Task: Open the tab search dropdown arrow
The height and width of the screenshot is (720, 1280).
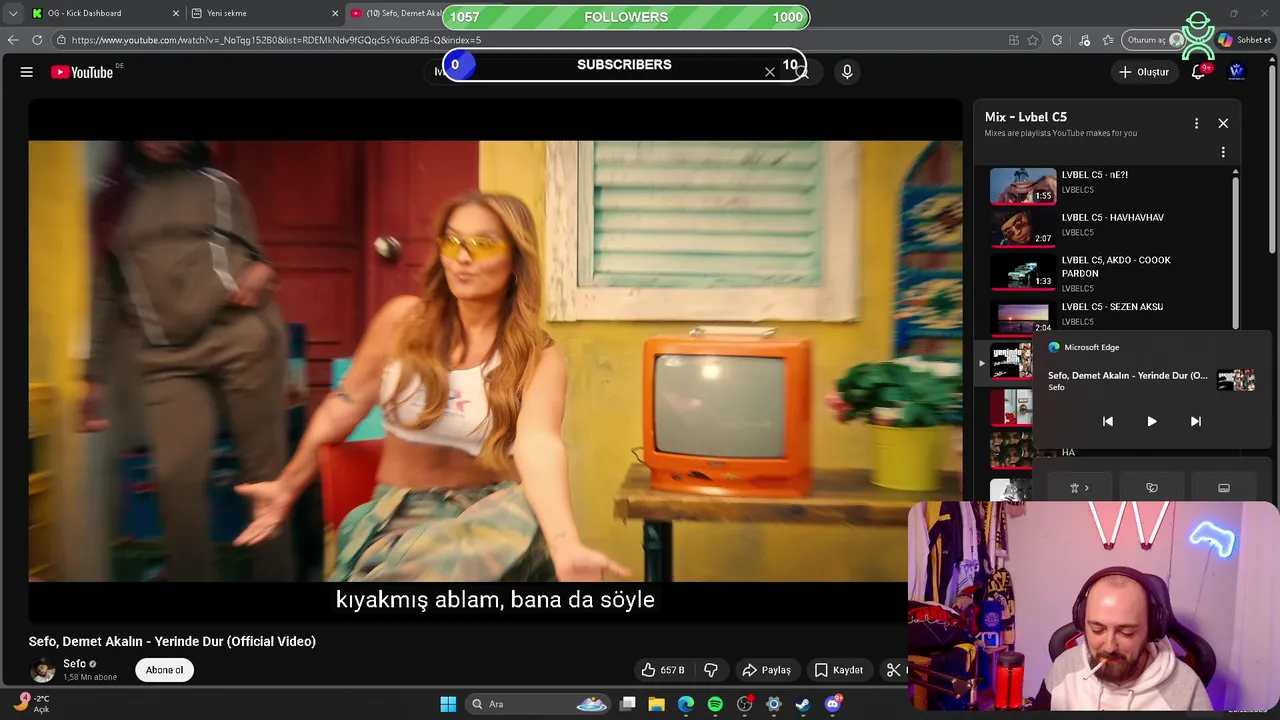Action: click(x=12, y=13)
